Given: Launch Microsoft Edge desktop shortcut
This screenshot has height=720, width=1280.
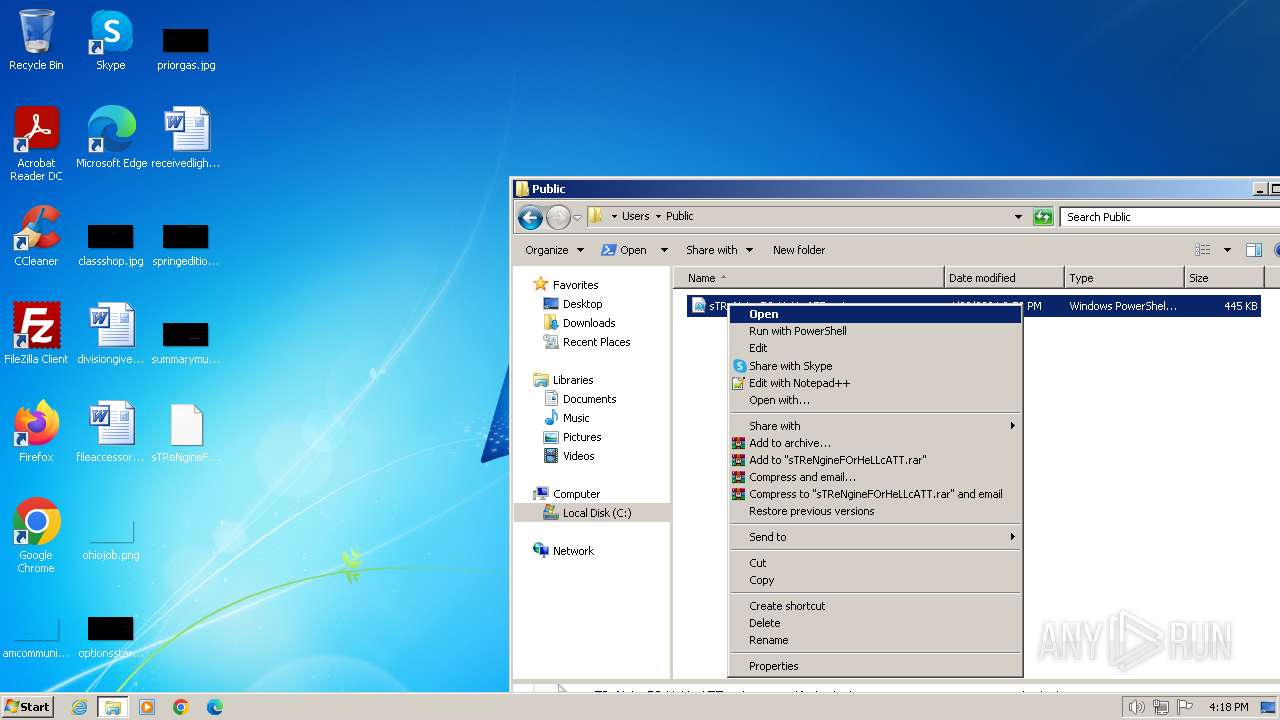Looking at the screenshot, I should tap(111, 137).
